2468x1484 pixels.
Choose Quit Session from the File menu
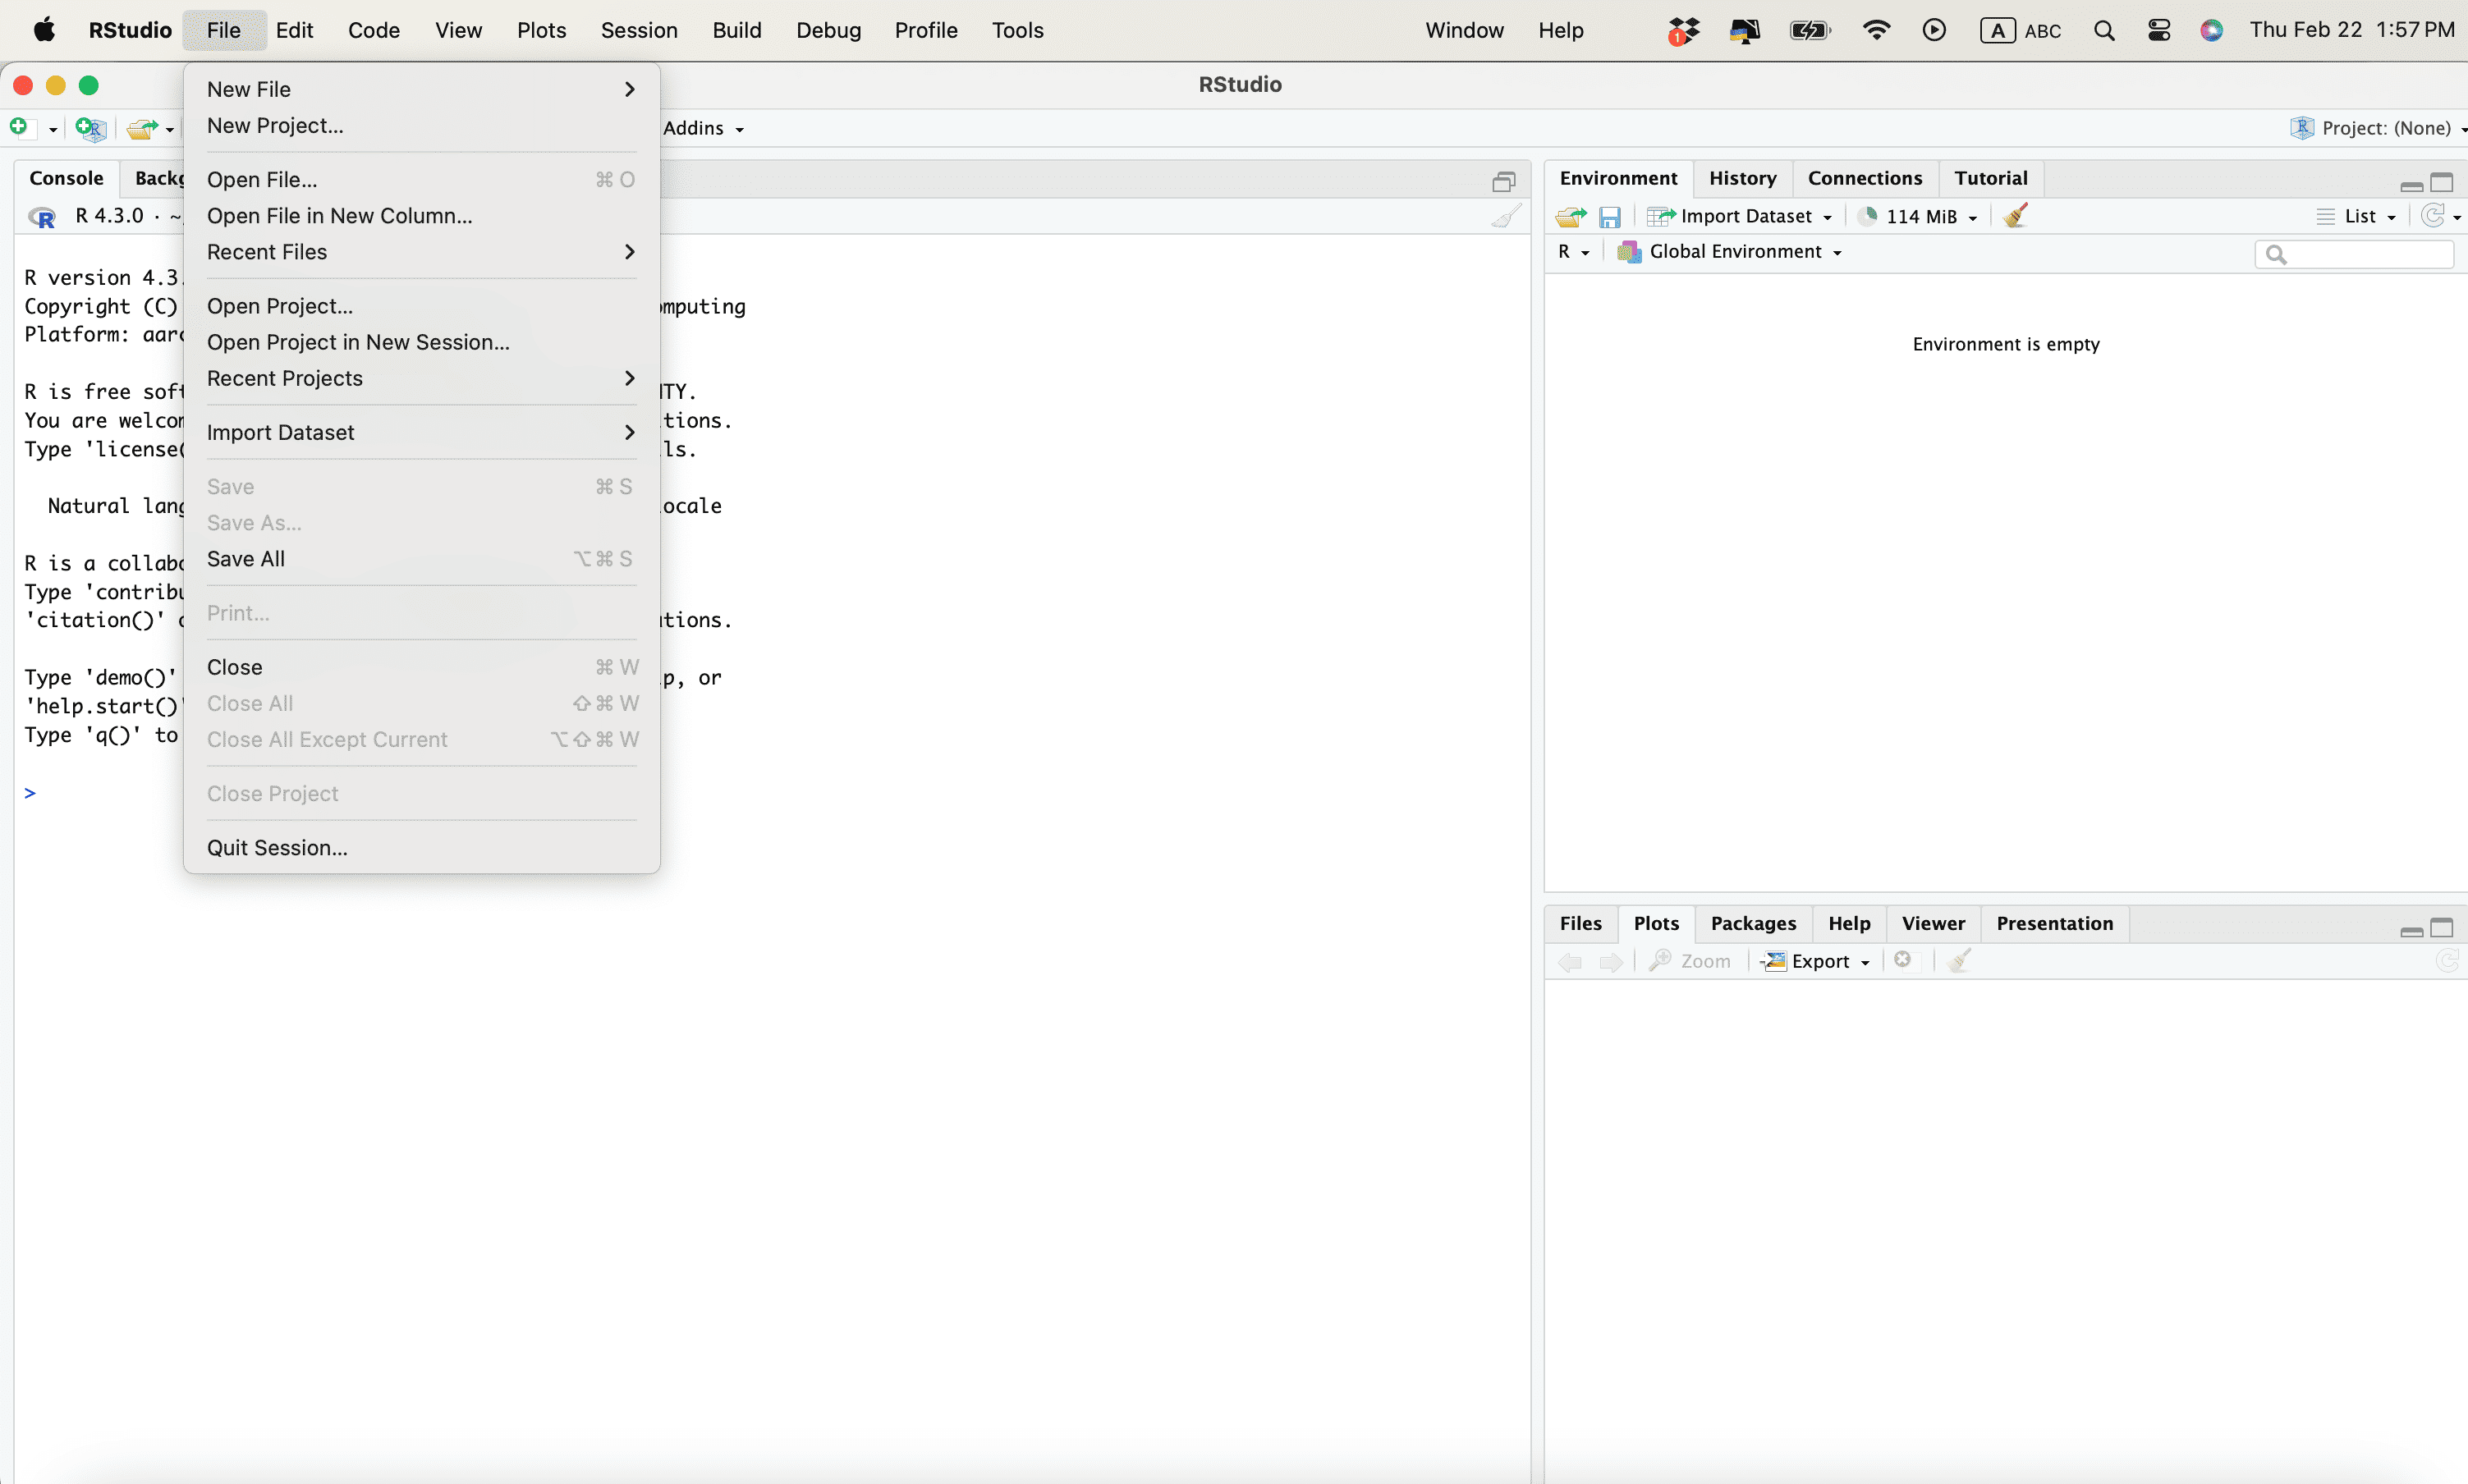tap(277, 847)
